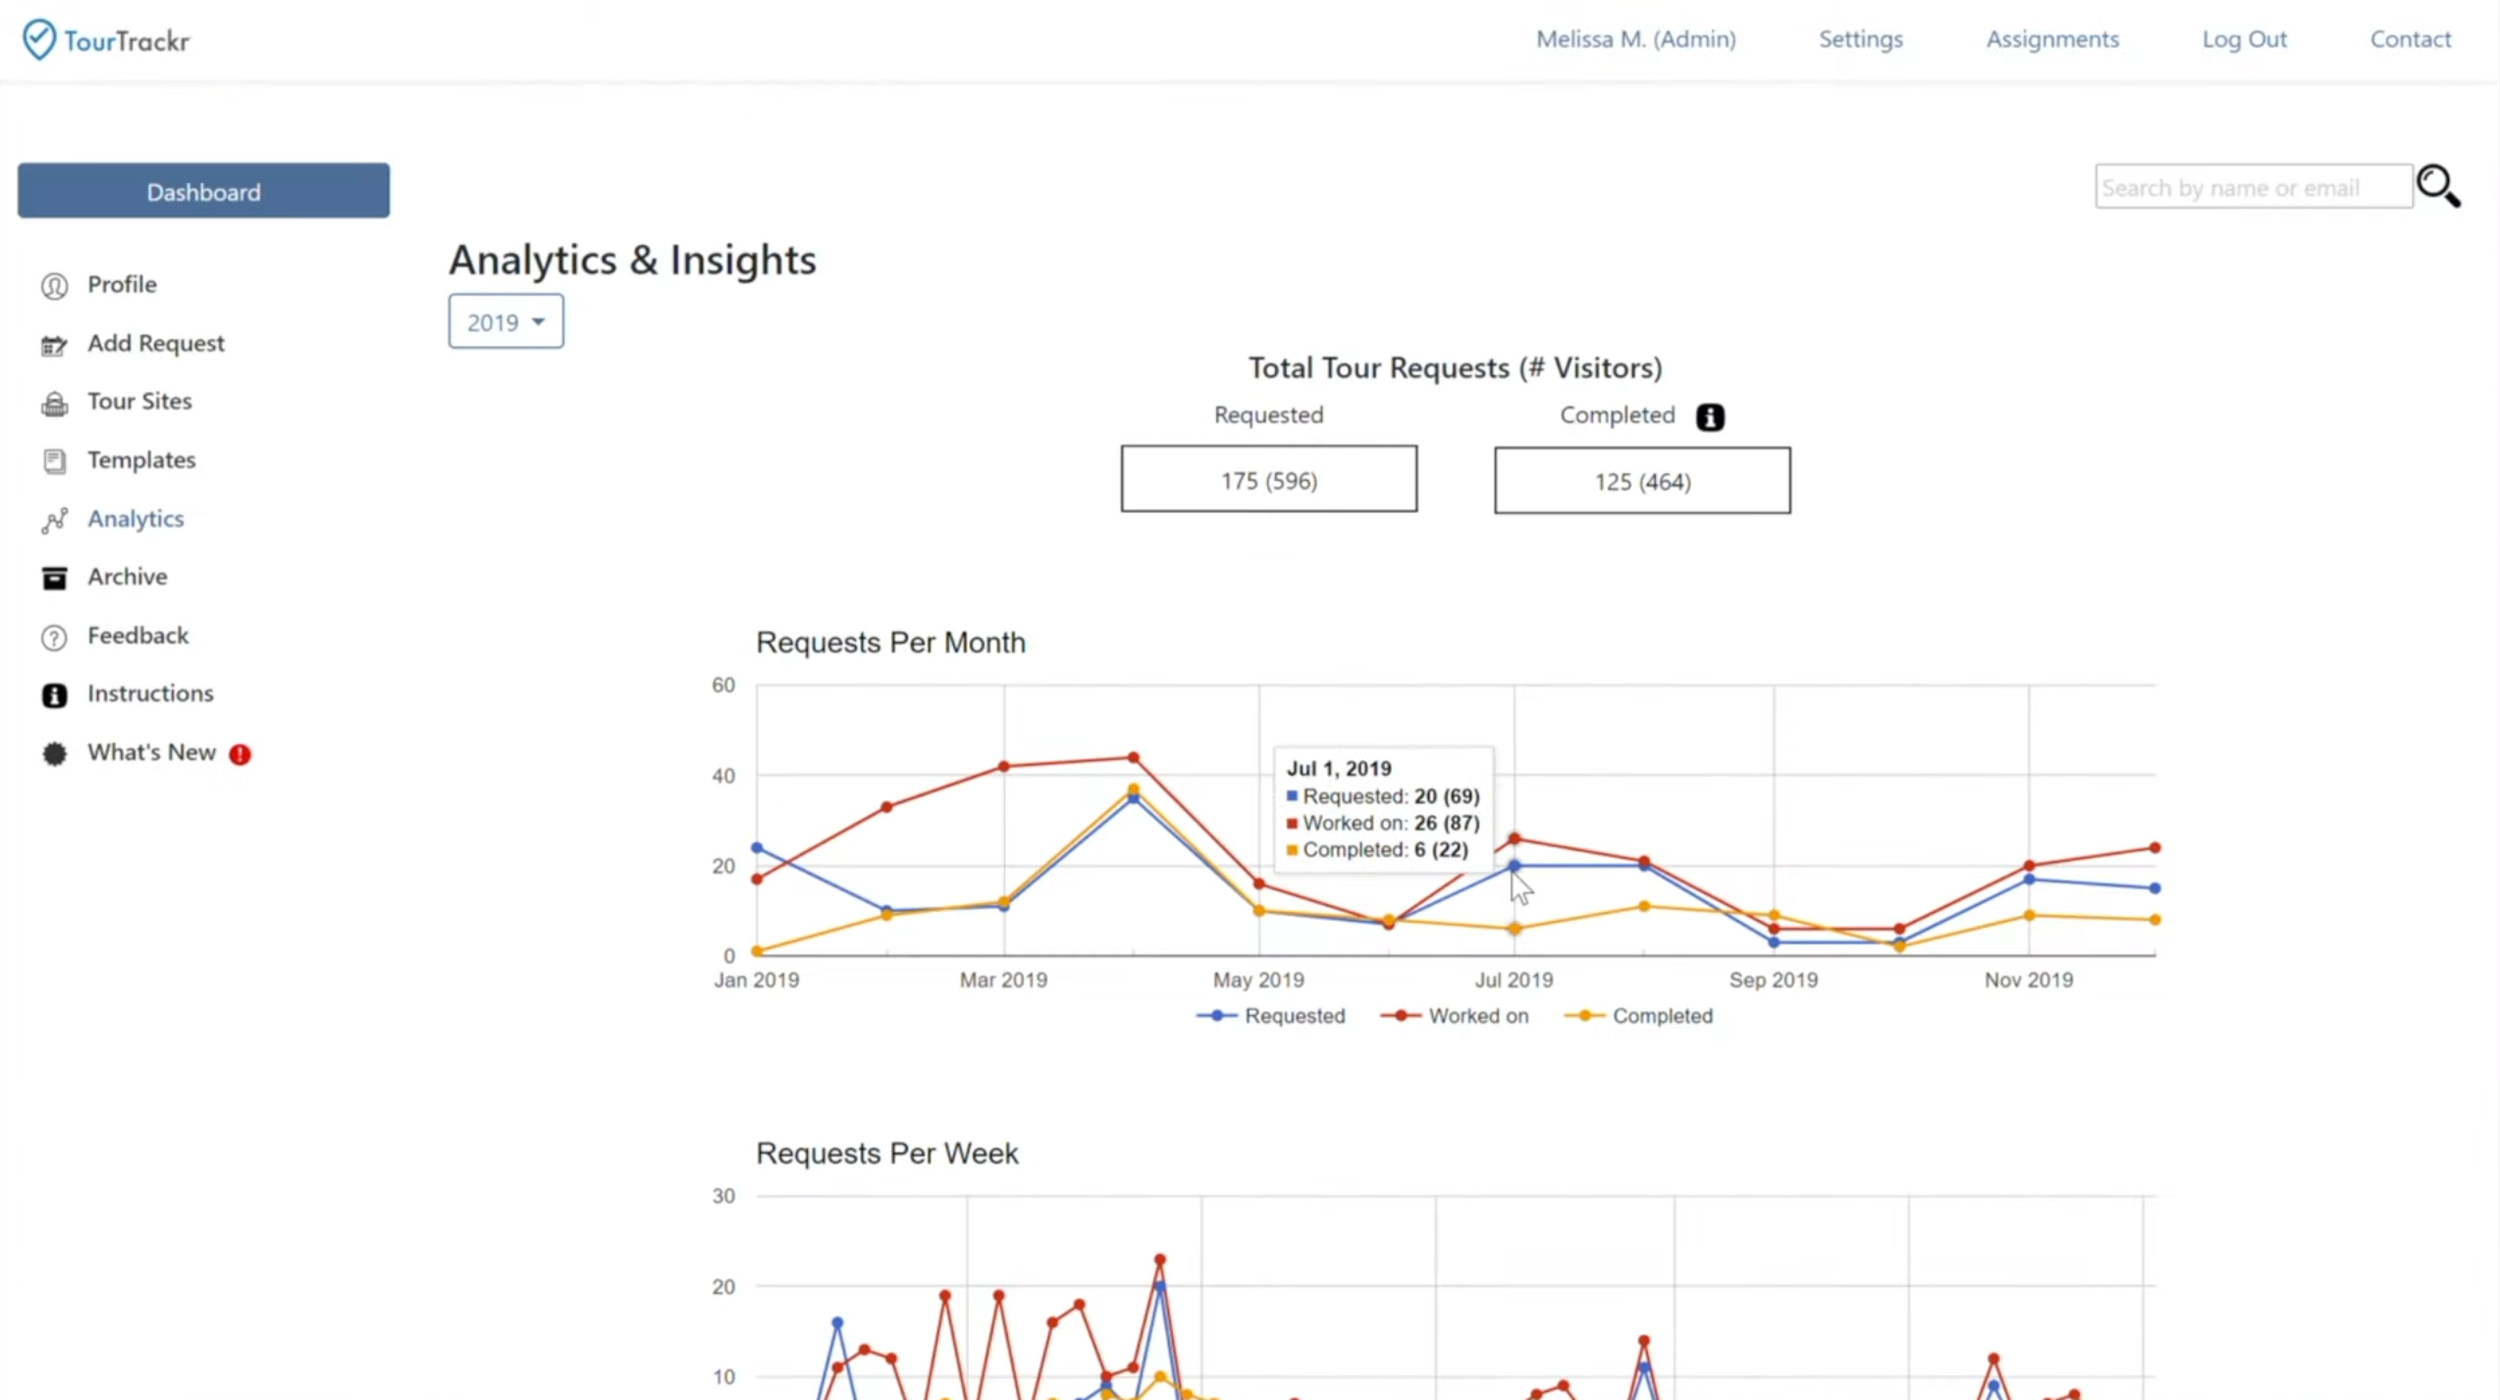Open the Profile page
Image resolution: width=2500 pixels, height=1400 pixels.
point(122,285)
